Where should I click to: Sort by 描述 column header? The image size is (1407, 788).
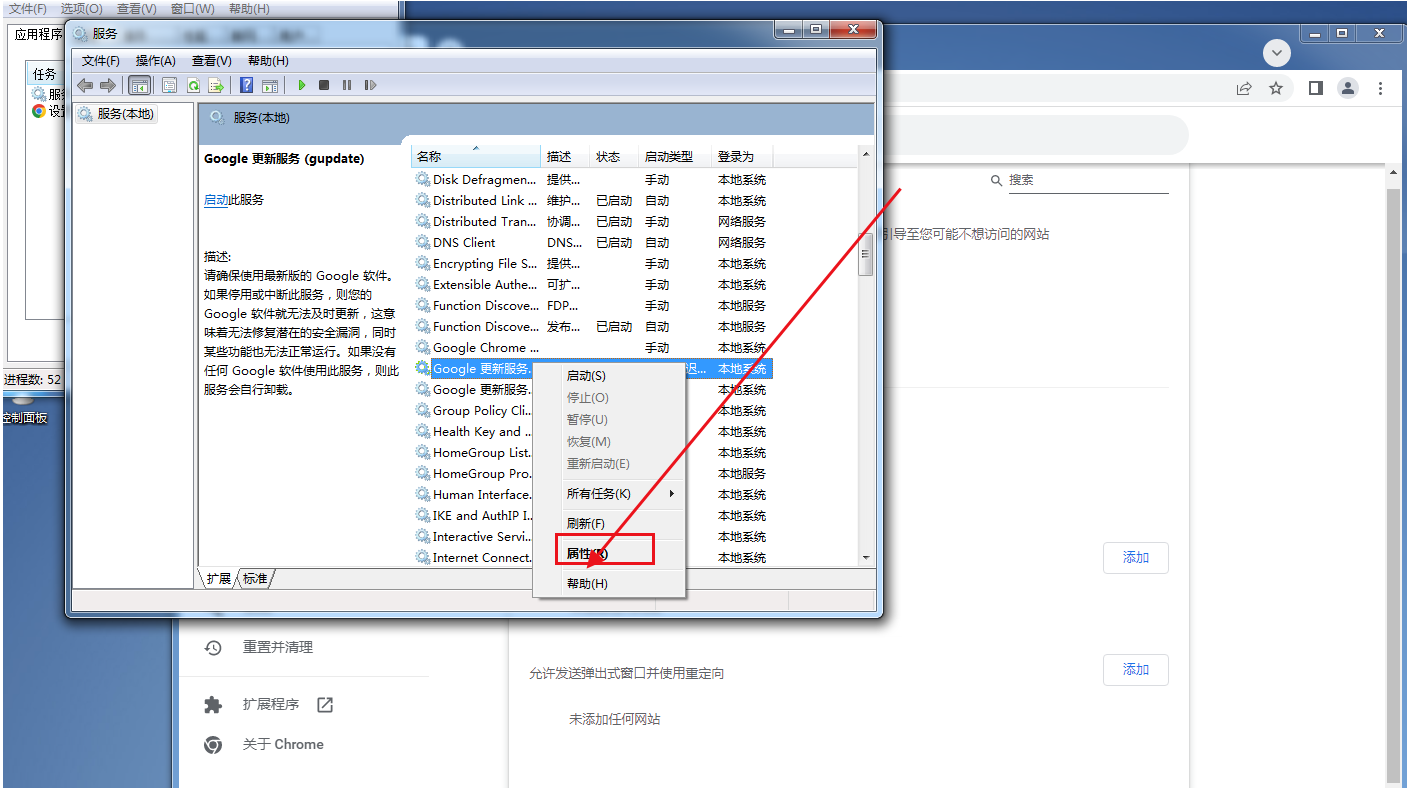point(566,157)
